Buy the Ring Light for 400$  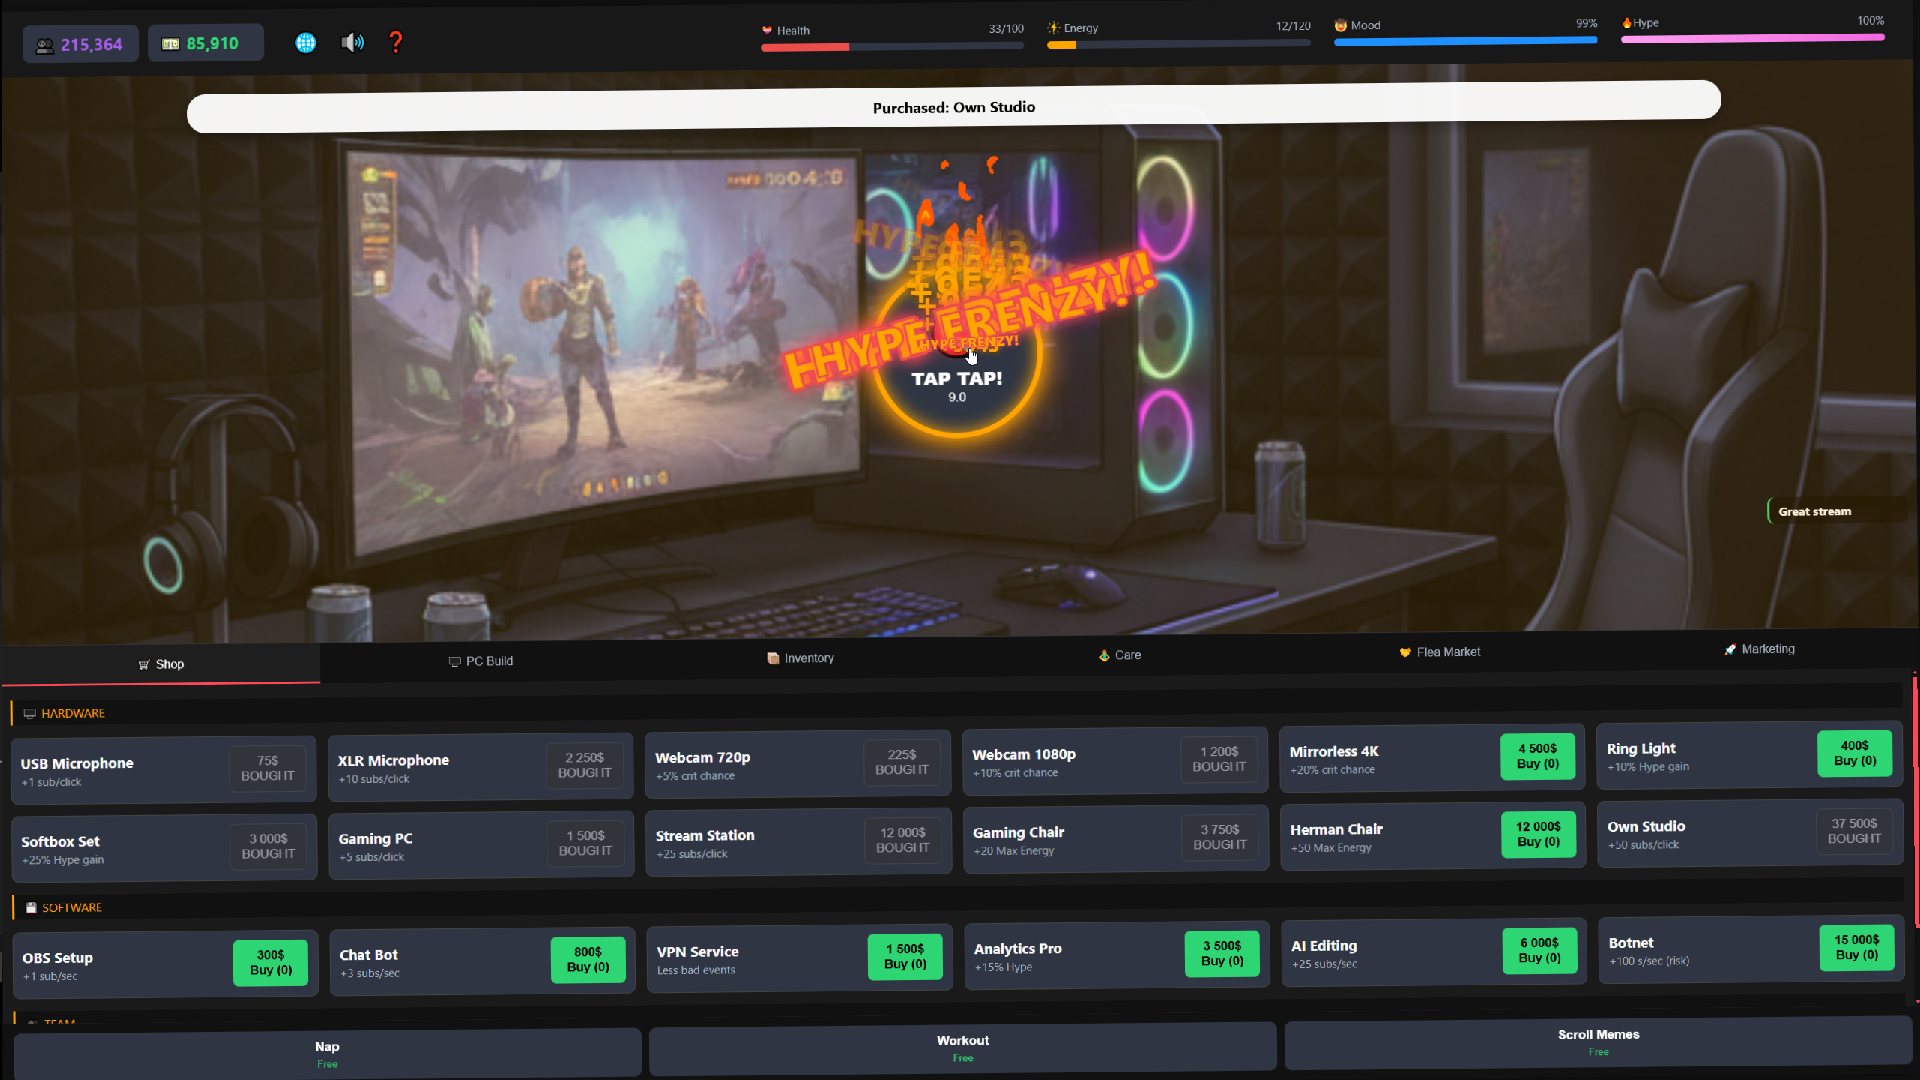tap(1855, 754)
